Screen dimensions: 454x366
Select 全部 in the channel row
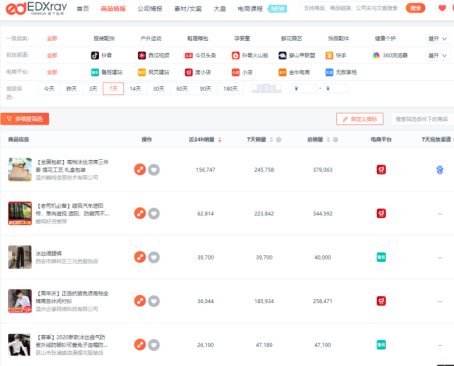(52, 55)
